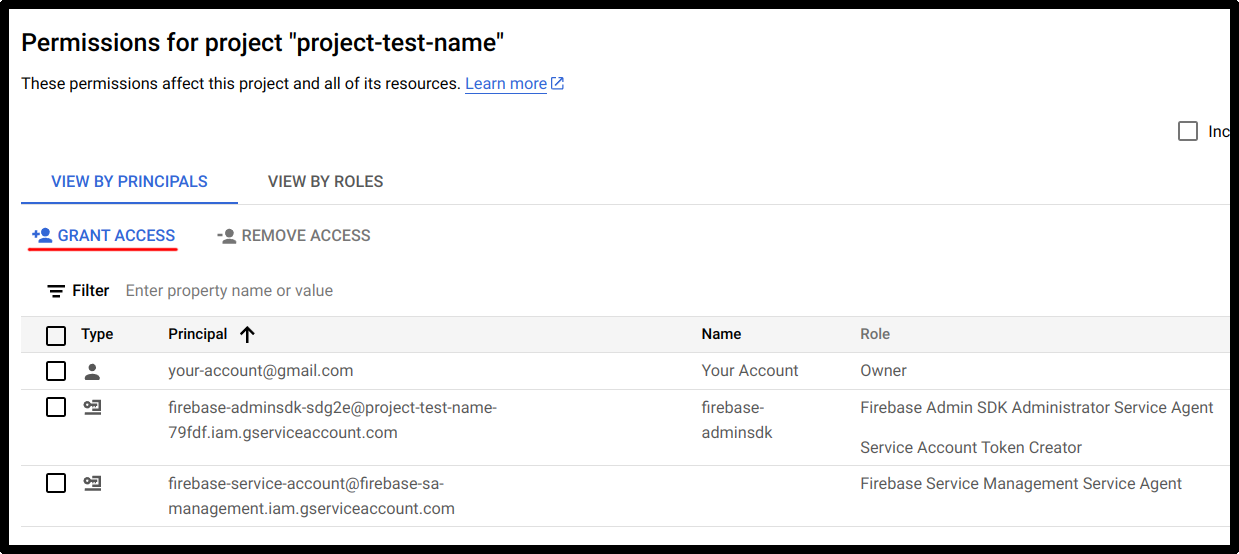Toggle the select-all checkbox in table header
Screen dimensions: 1239x554
pyautogui.click(x=56, y=335)
